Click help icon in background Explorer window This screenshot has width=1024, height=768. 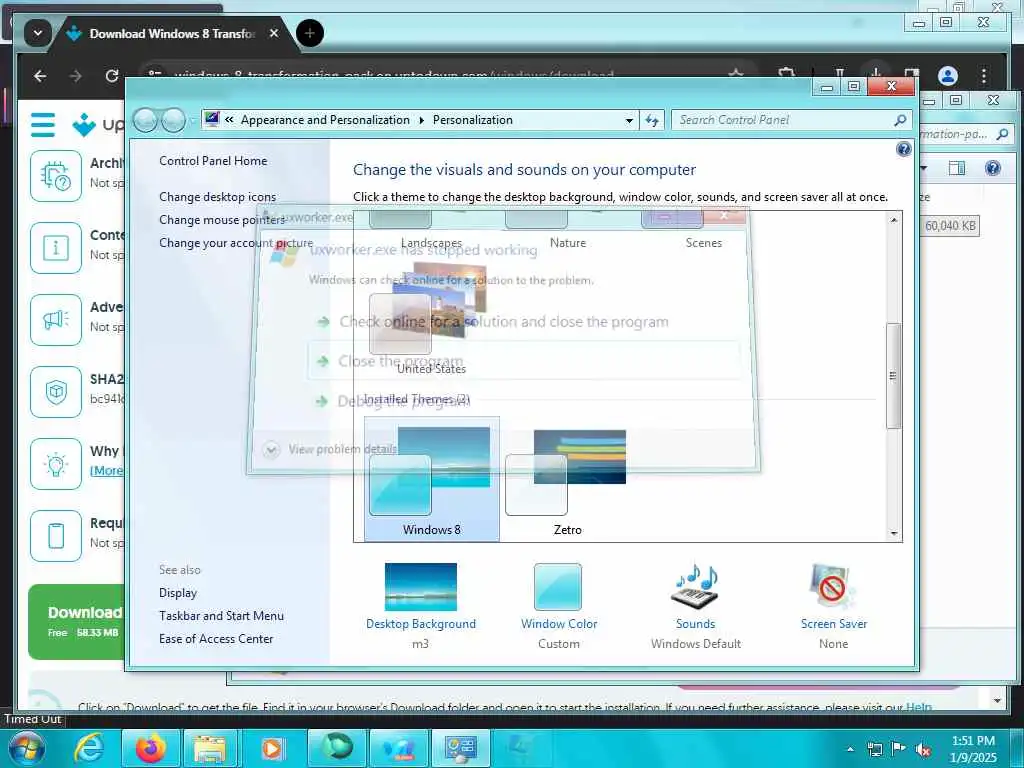pyautogui.click(x=993, y=168)
